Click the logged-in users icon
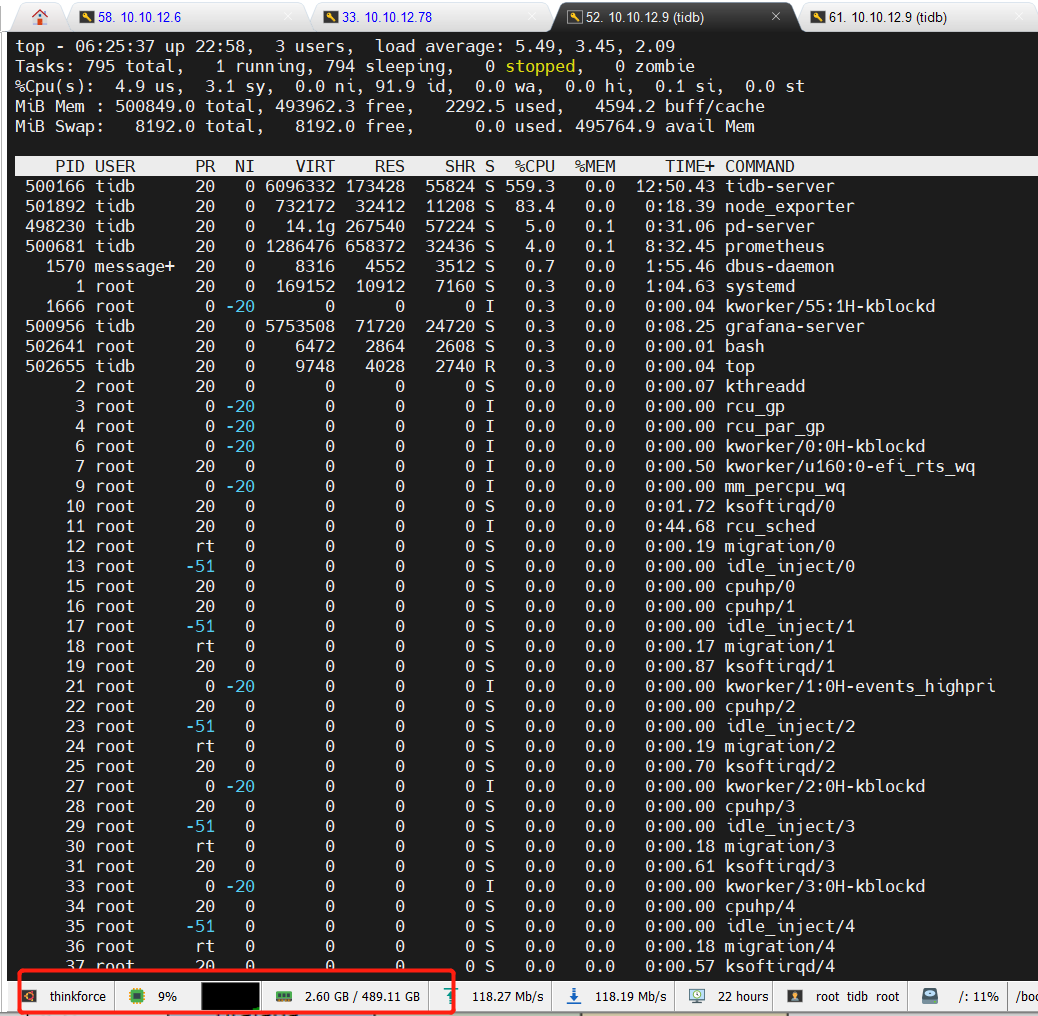1038x1016 pixels. tap(795, 996)
